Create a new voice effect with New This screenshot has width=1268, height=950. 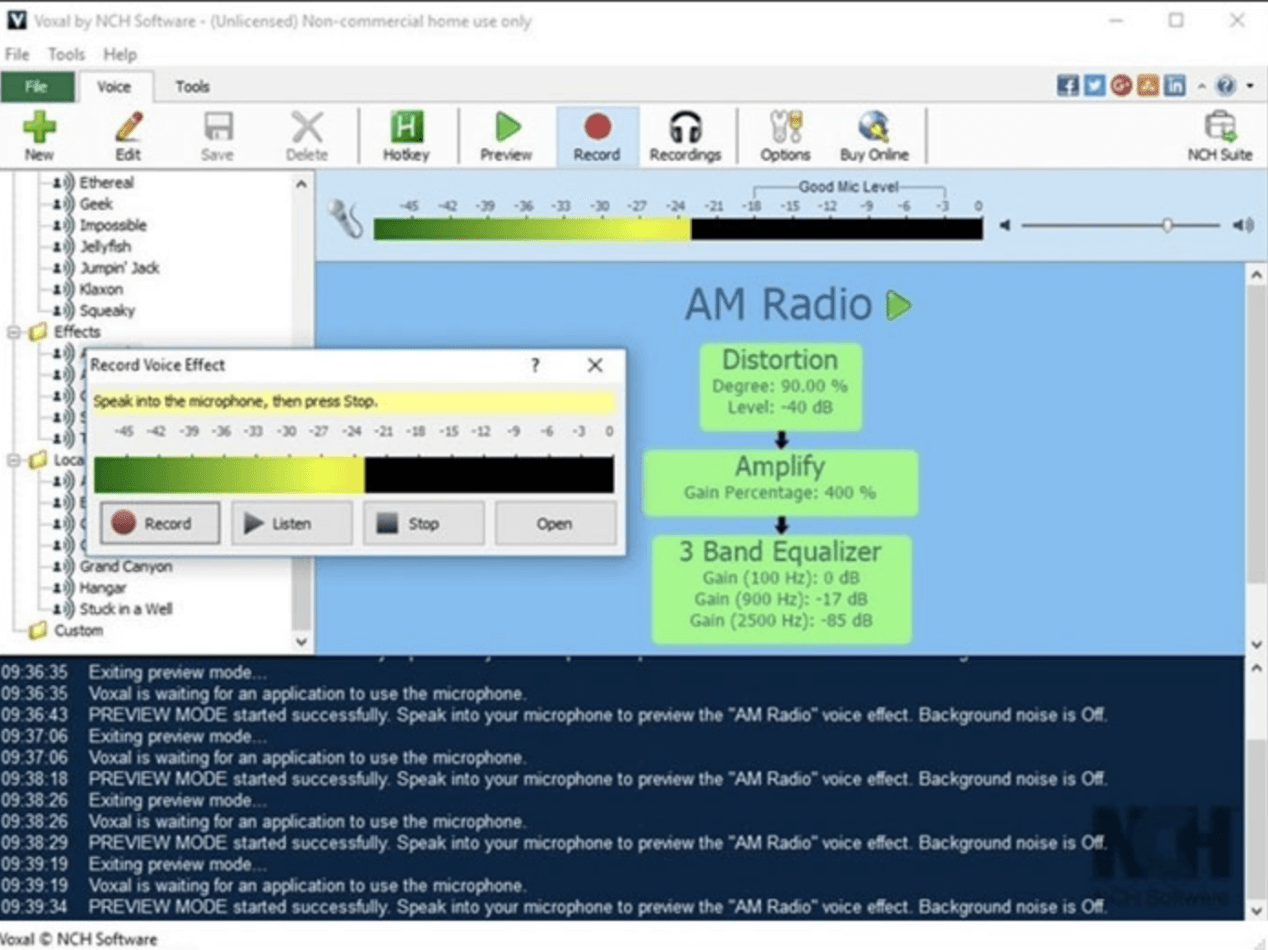40,135
